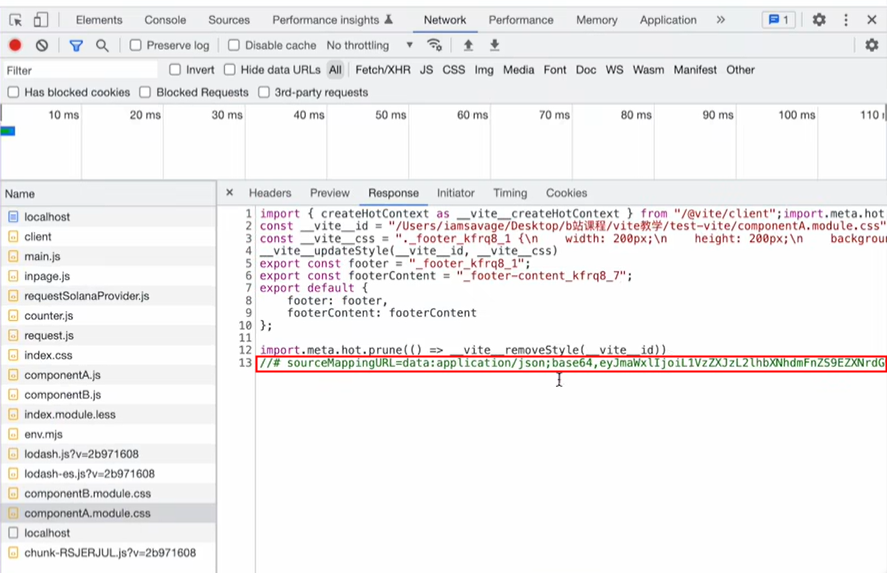
Task: Select componentB.module.css in the request list
Action: point(87,493)
